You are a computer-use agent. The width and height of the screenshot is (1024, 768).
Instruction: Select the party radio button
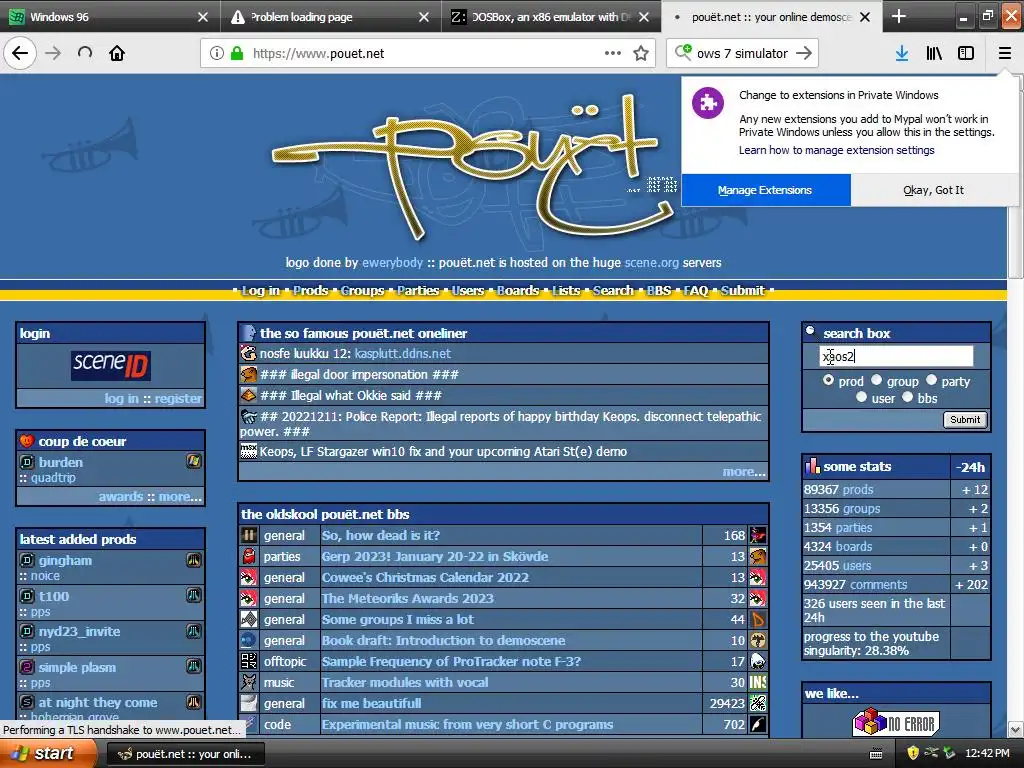coord(931,379)
